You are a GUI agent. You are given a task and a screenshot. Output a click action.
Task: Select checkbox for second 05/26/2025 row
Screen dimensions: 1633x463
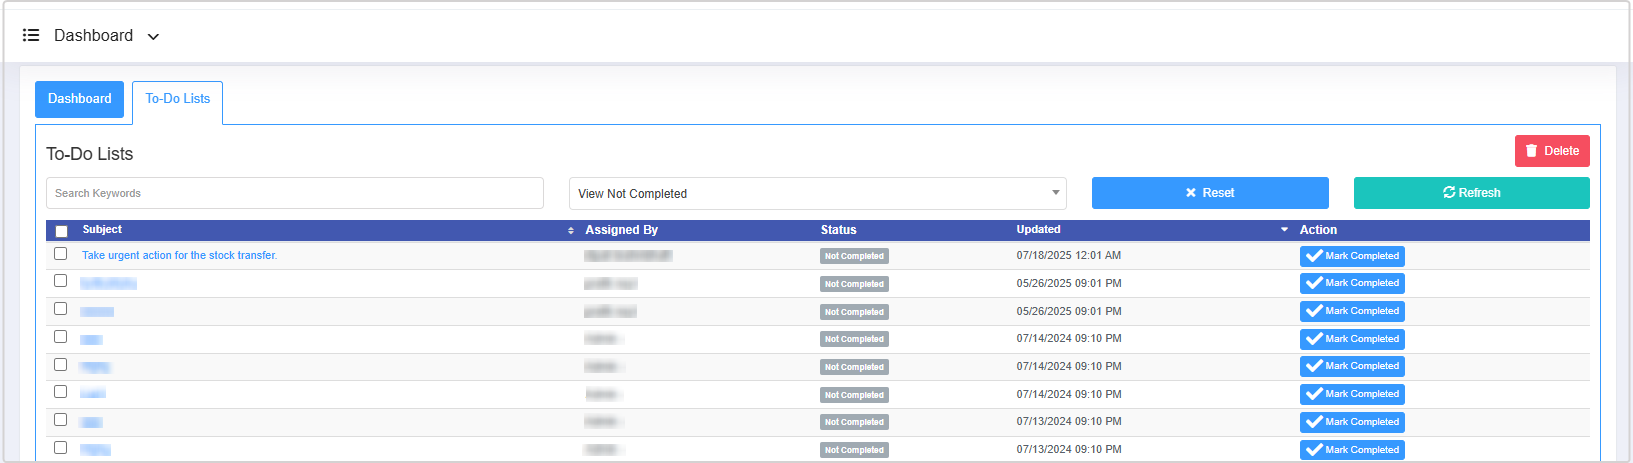pos(61,309)
